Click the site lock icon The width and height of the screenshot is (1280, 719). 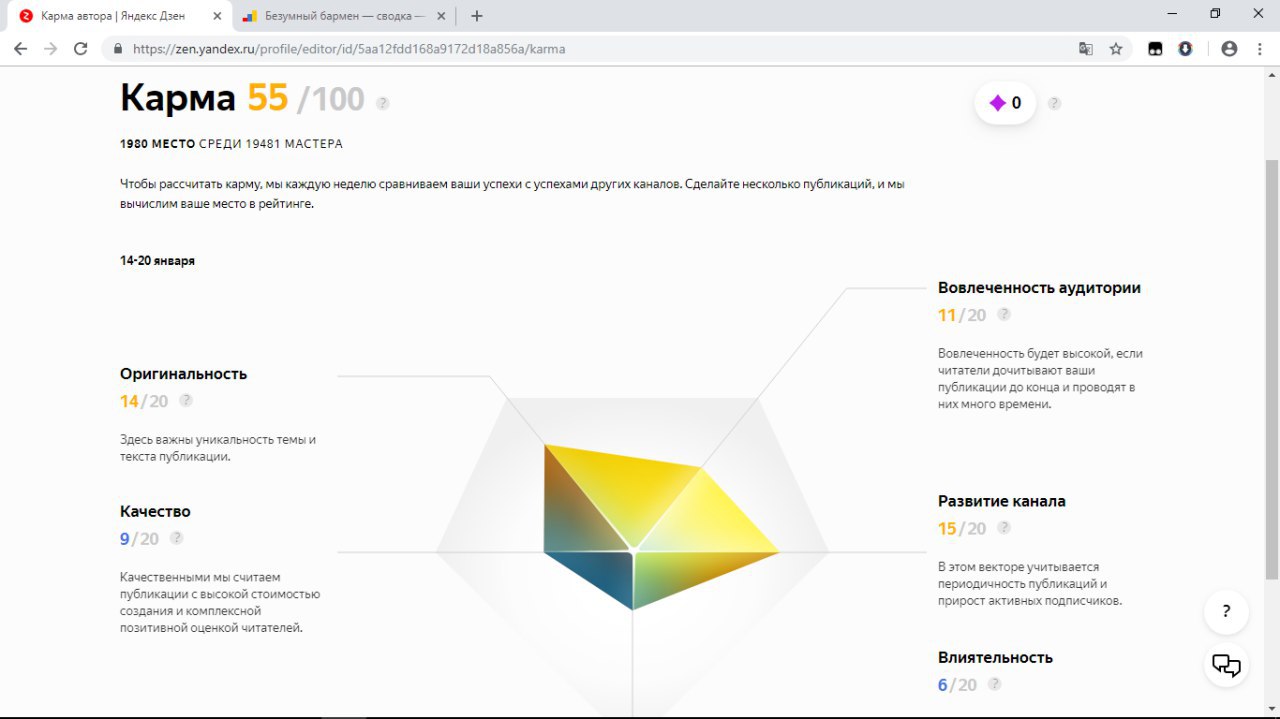tap(119, 48)
